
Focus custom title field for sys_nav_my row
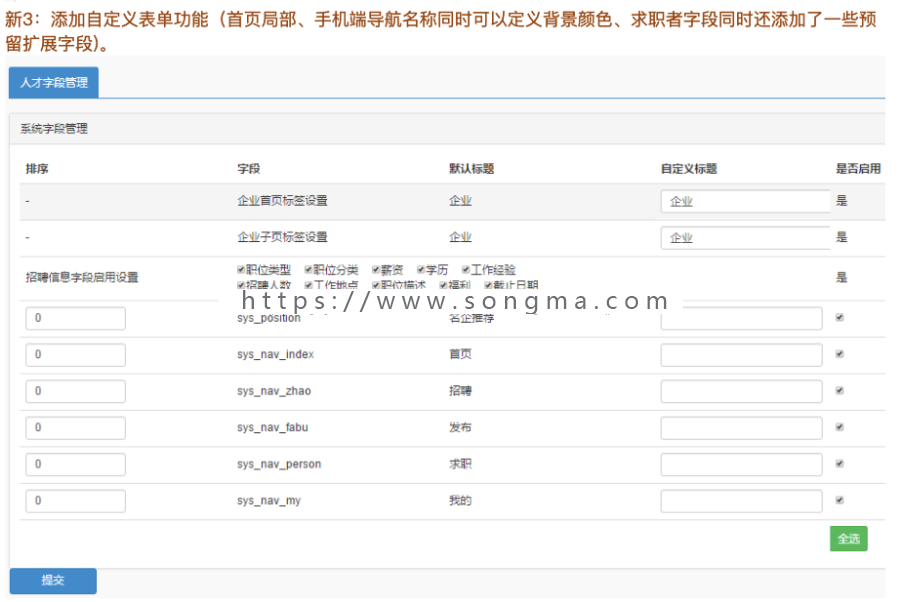(x=741, y=501)
